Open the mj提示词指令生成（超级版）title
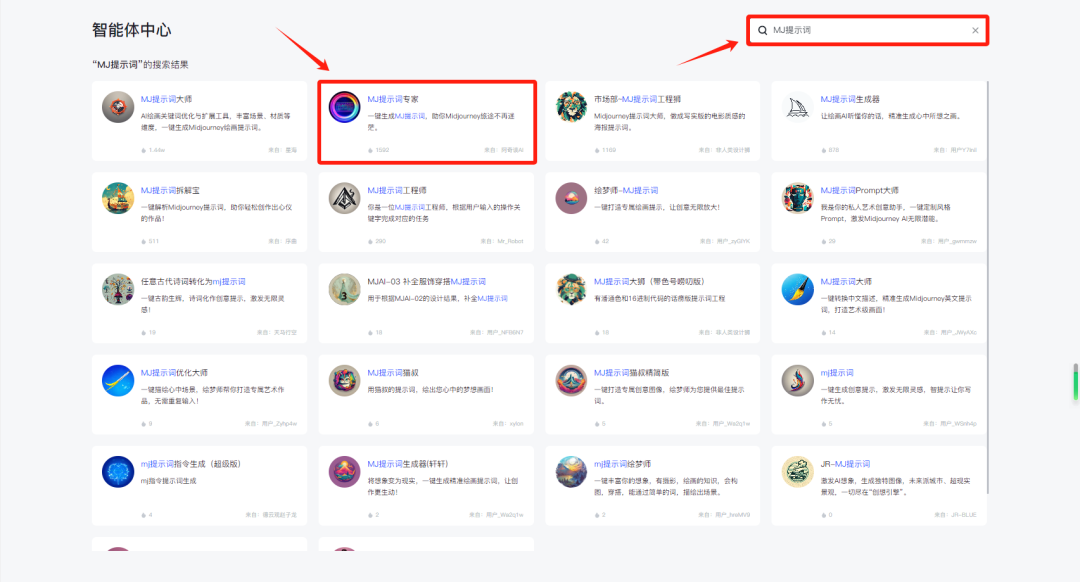1080x582 pixels. 191,464
